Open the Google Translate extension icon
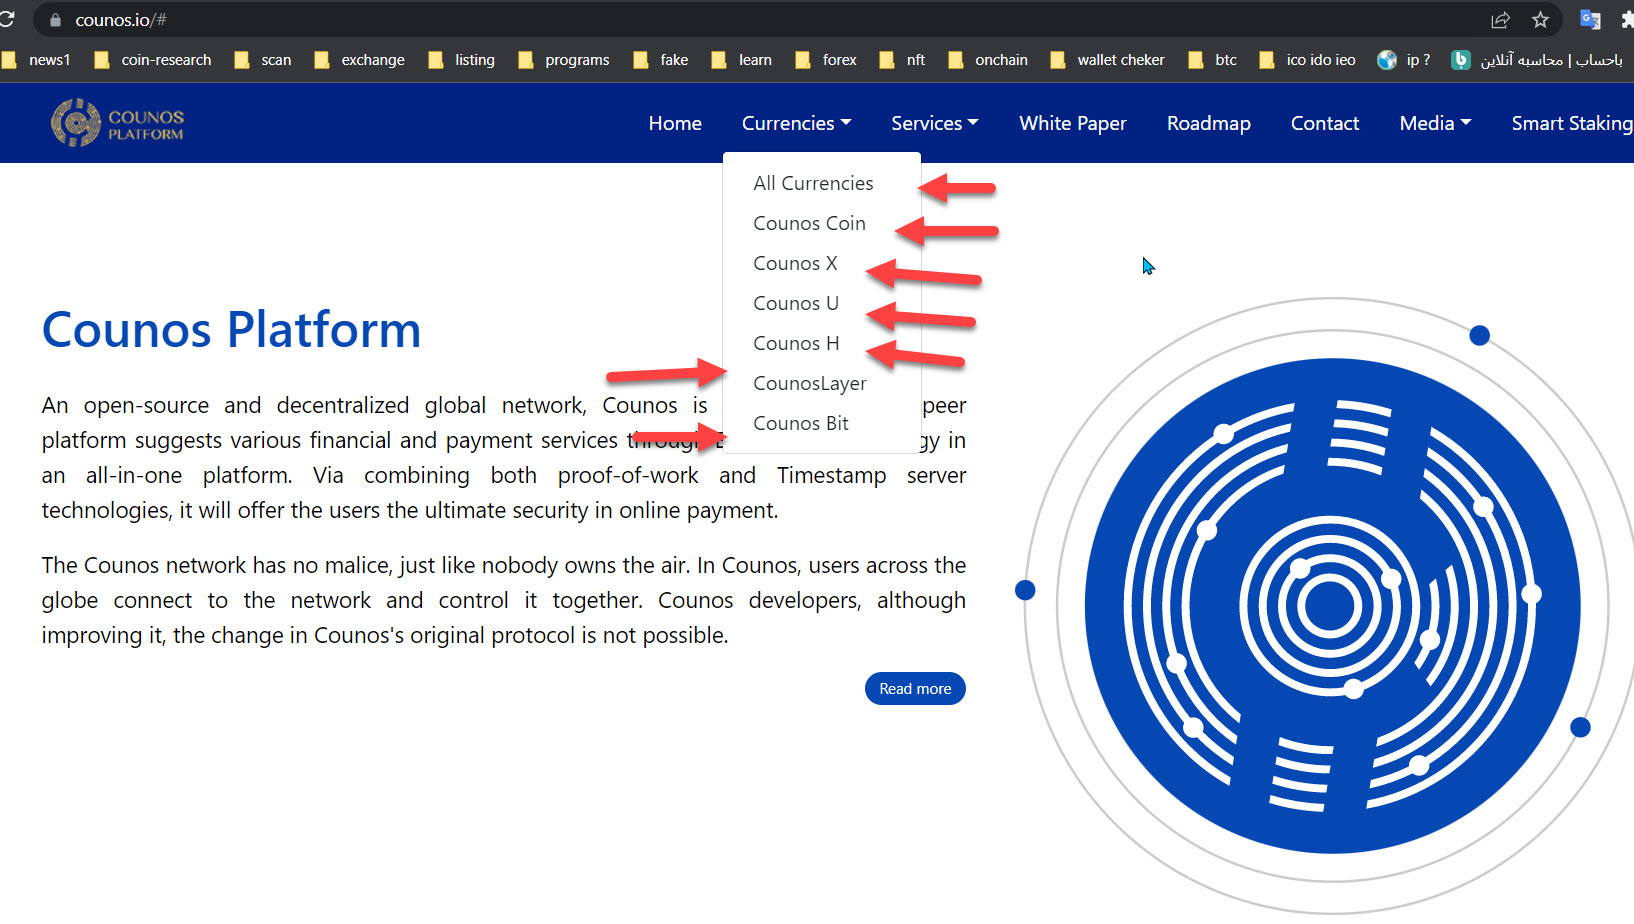The height and width of the screenshot is (924, 1634). tap(1590, 20)
